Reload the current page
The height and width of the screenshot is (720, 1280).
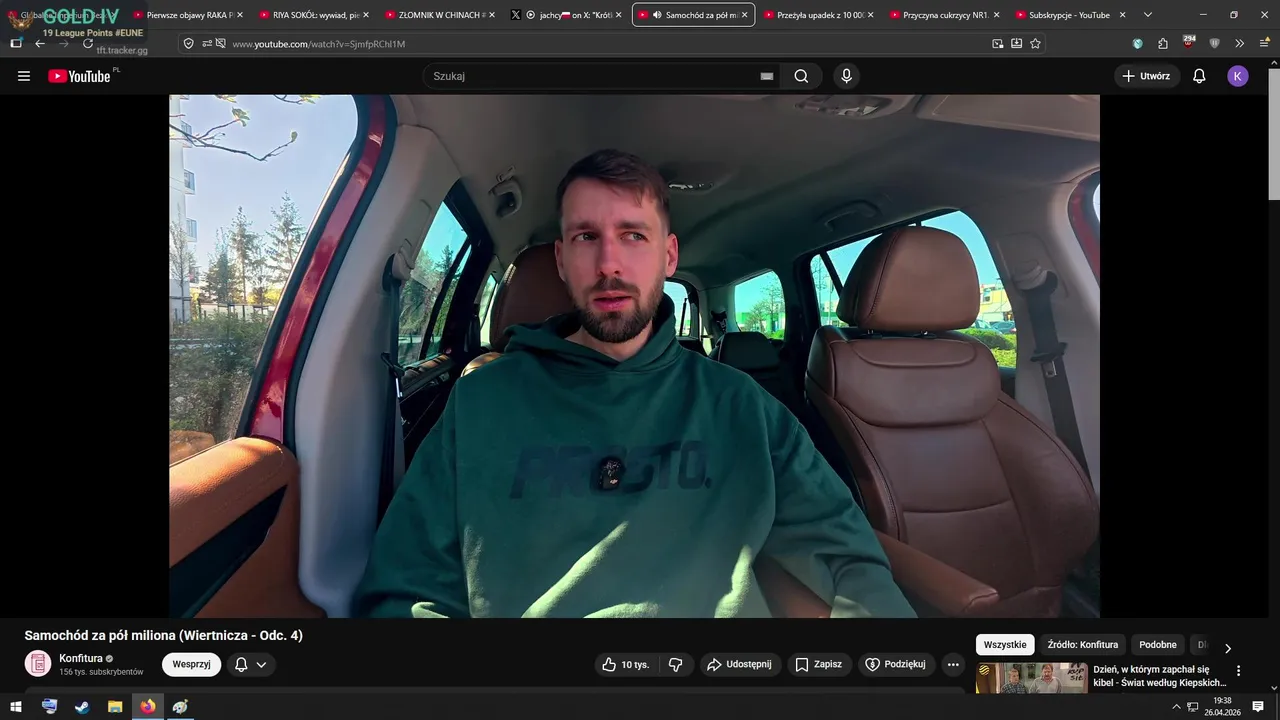click(x=88, y=44)
